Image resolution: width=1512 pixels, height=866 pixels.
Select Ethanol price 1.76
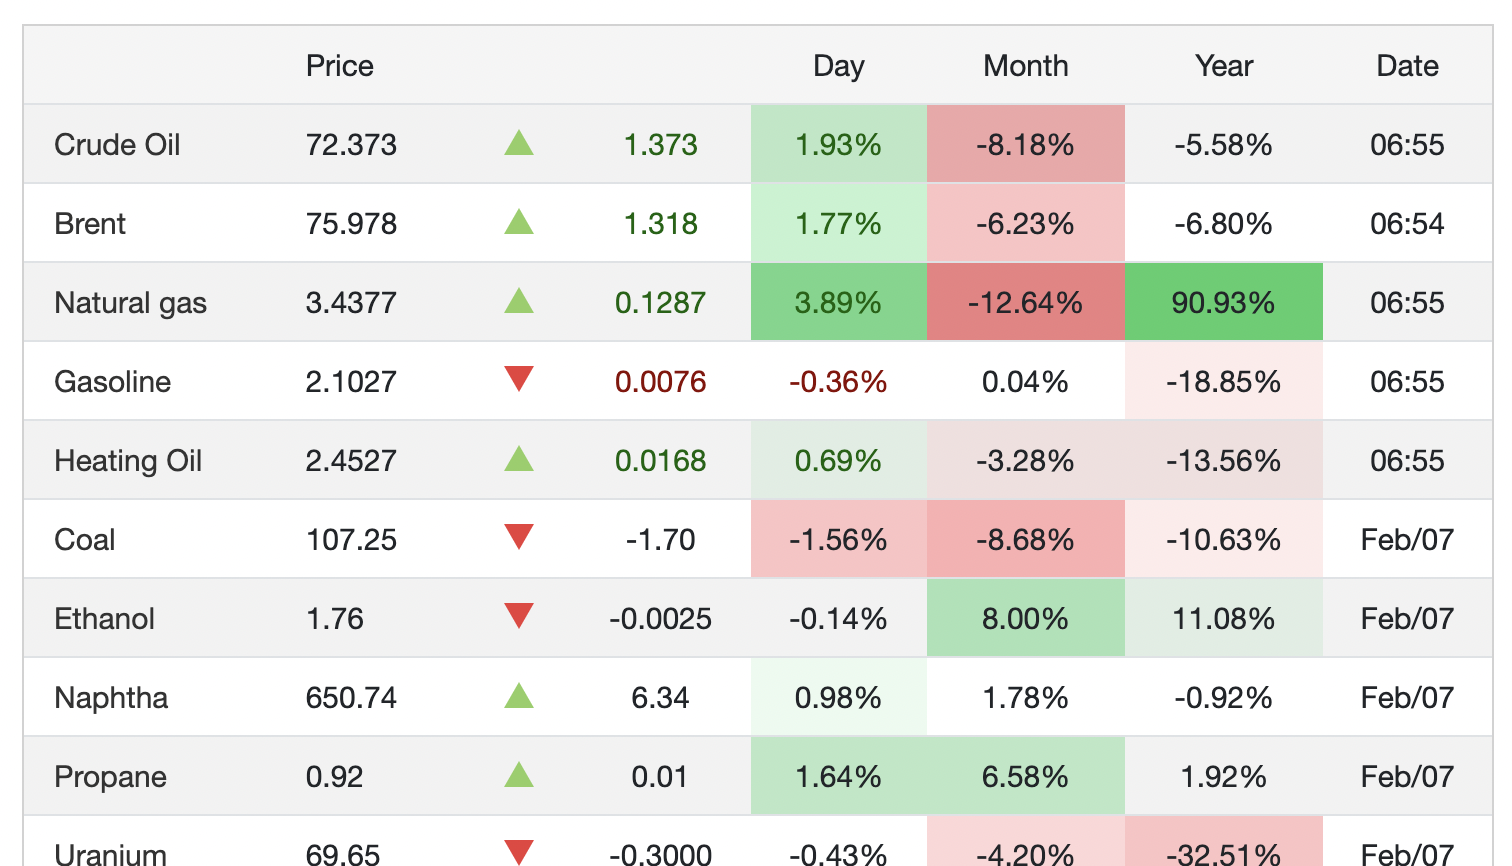pyautogui.click(x=335, y=619)
